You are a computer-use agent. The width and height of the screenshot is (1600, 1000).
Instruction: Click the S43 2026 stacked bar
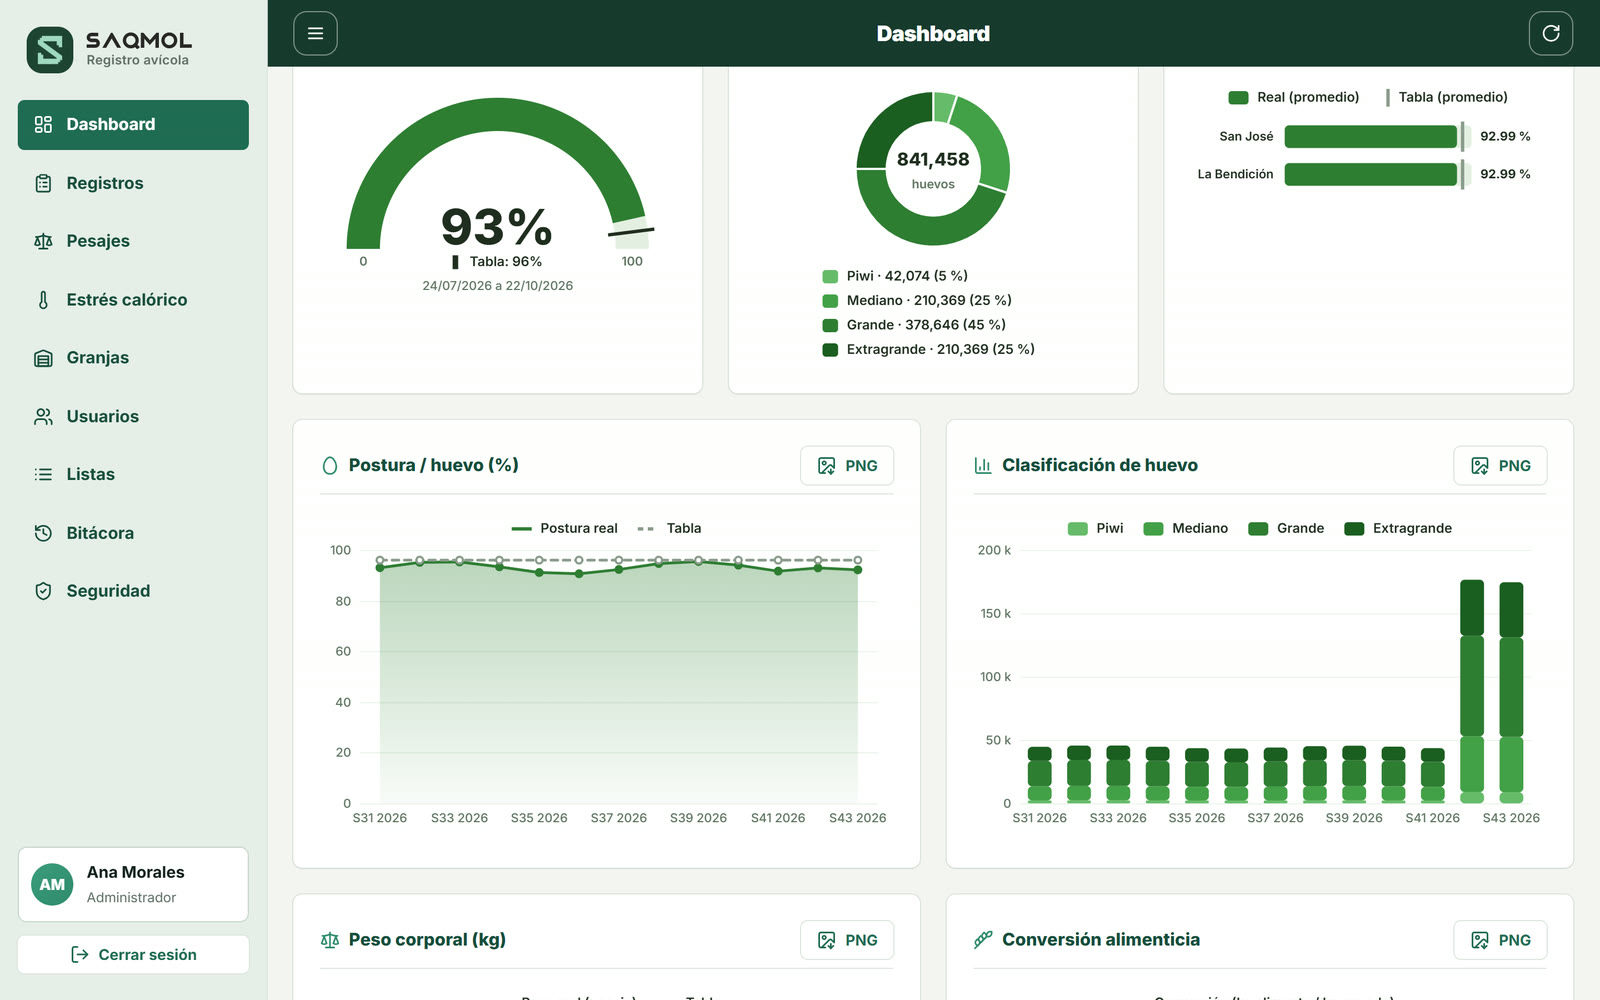coord(1511,692)
